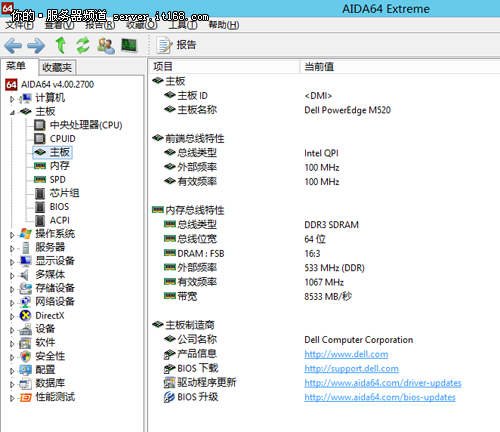
Task: Expand the 显示设备 tree node
Action: click(x=12, y=262)
